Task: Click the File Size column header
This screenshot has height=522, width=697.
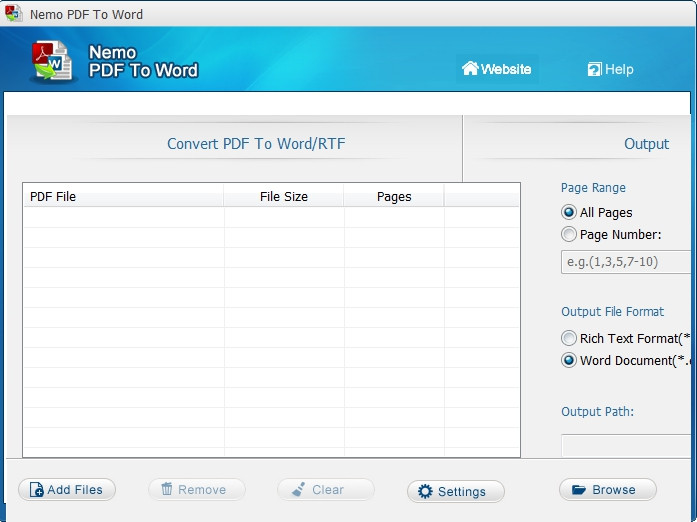Action: 284,196
